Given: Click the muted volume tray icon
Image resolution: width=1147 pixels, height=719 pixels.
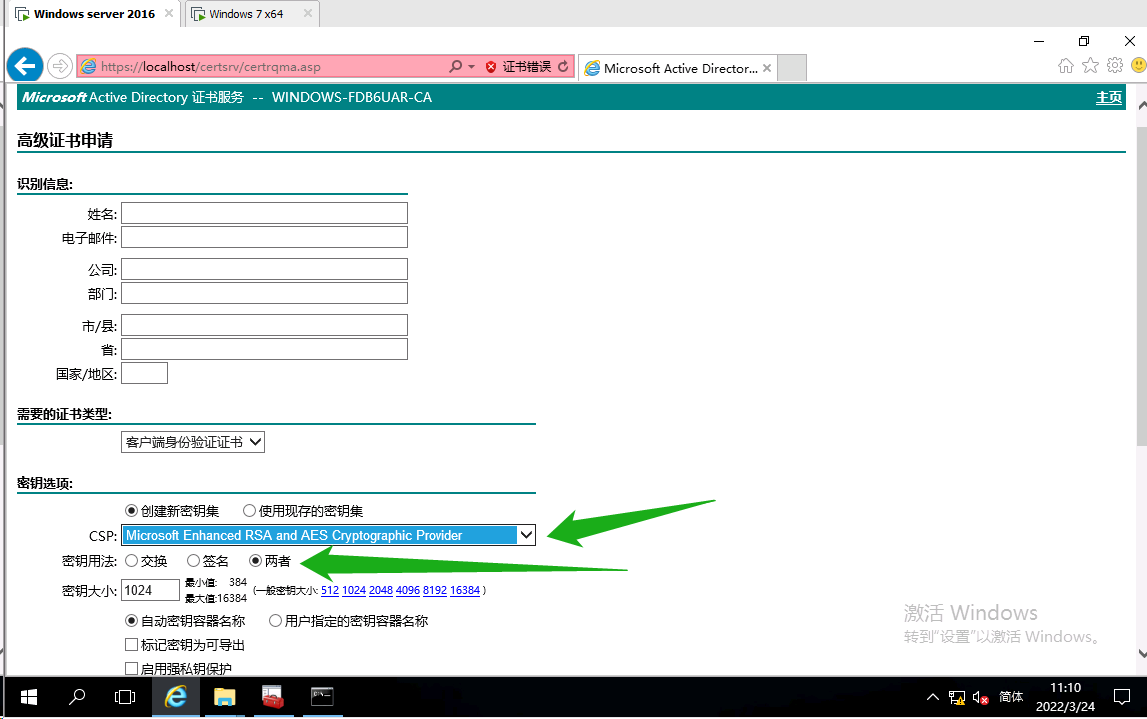Looking at the screenshot, I should tap(981, 698).
